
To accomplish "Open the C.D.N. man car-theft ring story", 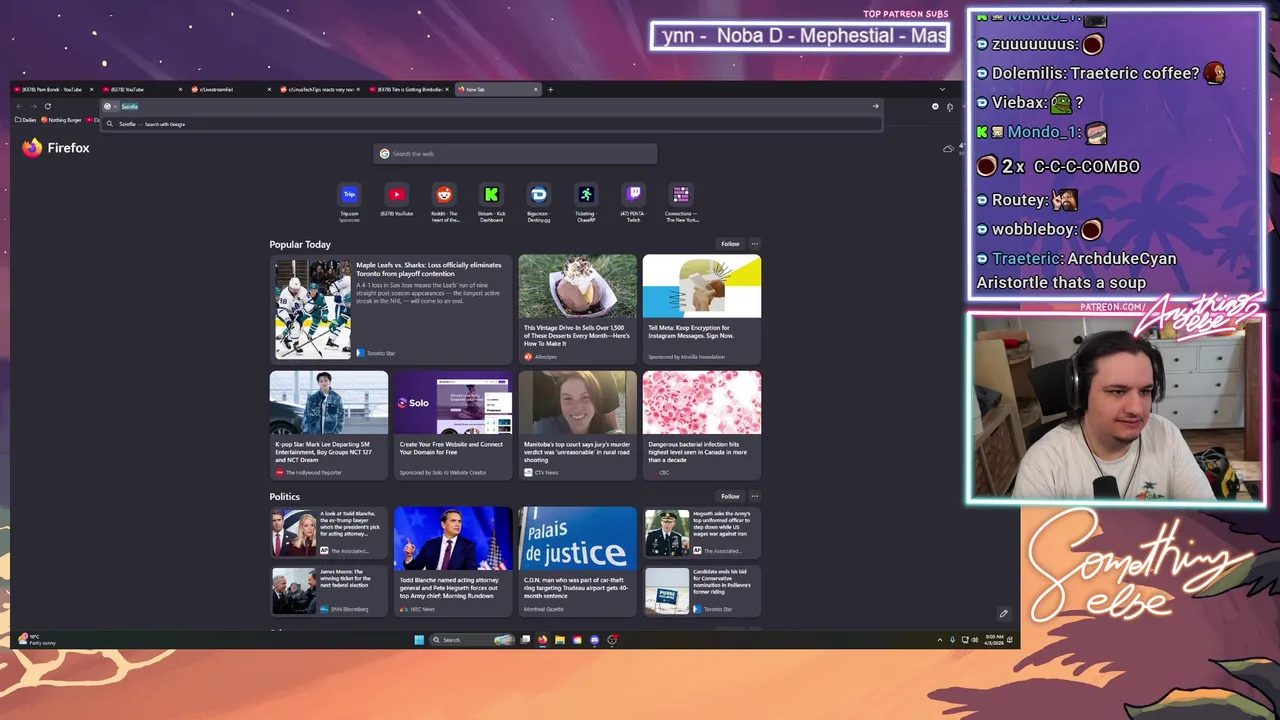I will 577,562.
